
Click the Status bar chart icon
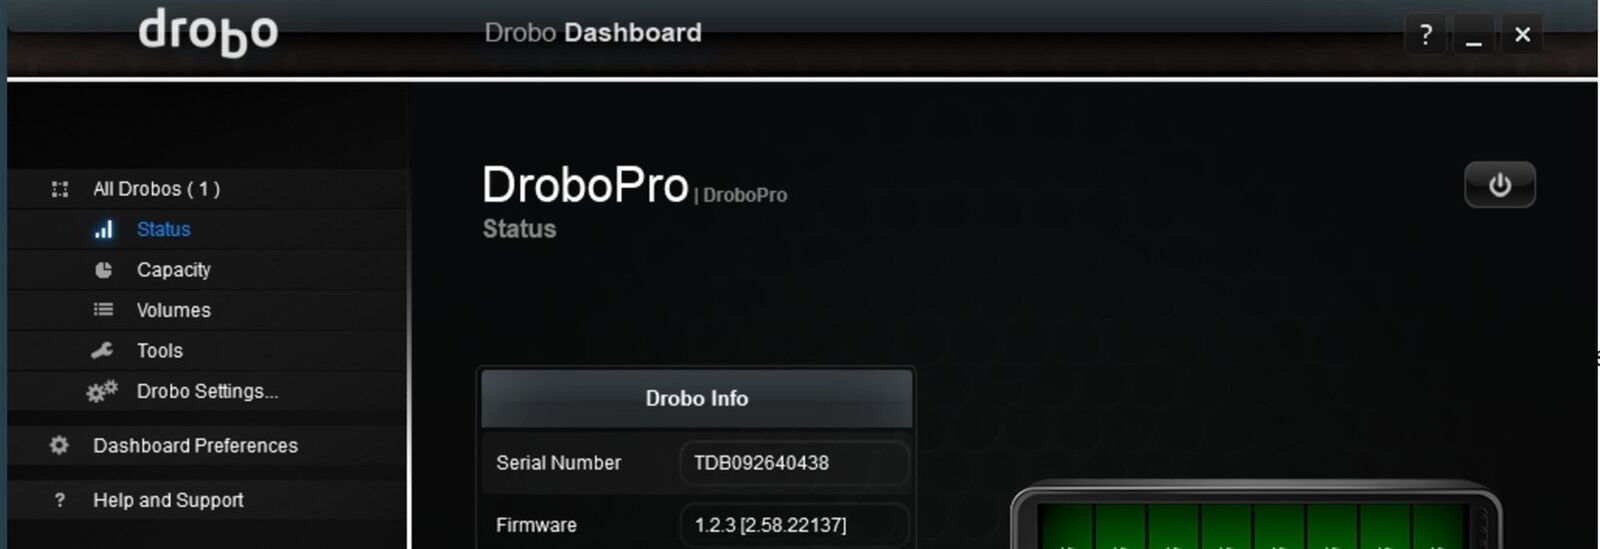(103, 230)
